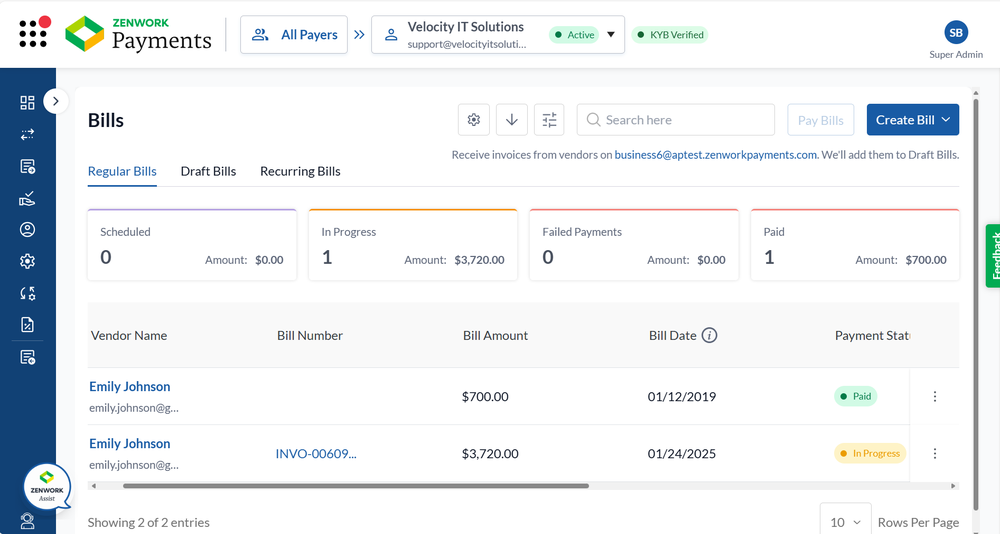The height and width of the screenshot is (534, 1000).
Task: Open bill number INVO-00609 link
Action: coord(315,454)
